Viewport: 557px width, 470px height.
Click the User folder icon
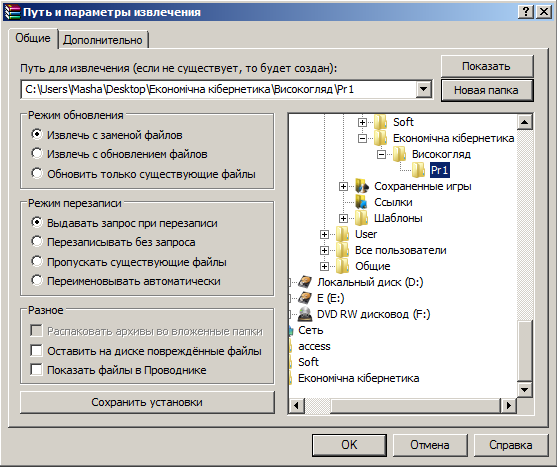(x=342, y=234)
